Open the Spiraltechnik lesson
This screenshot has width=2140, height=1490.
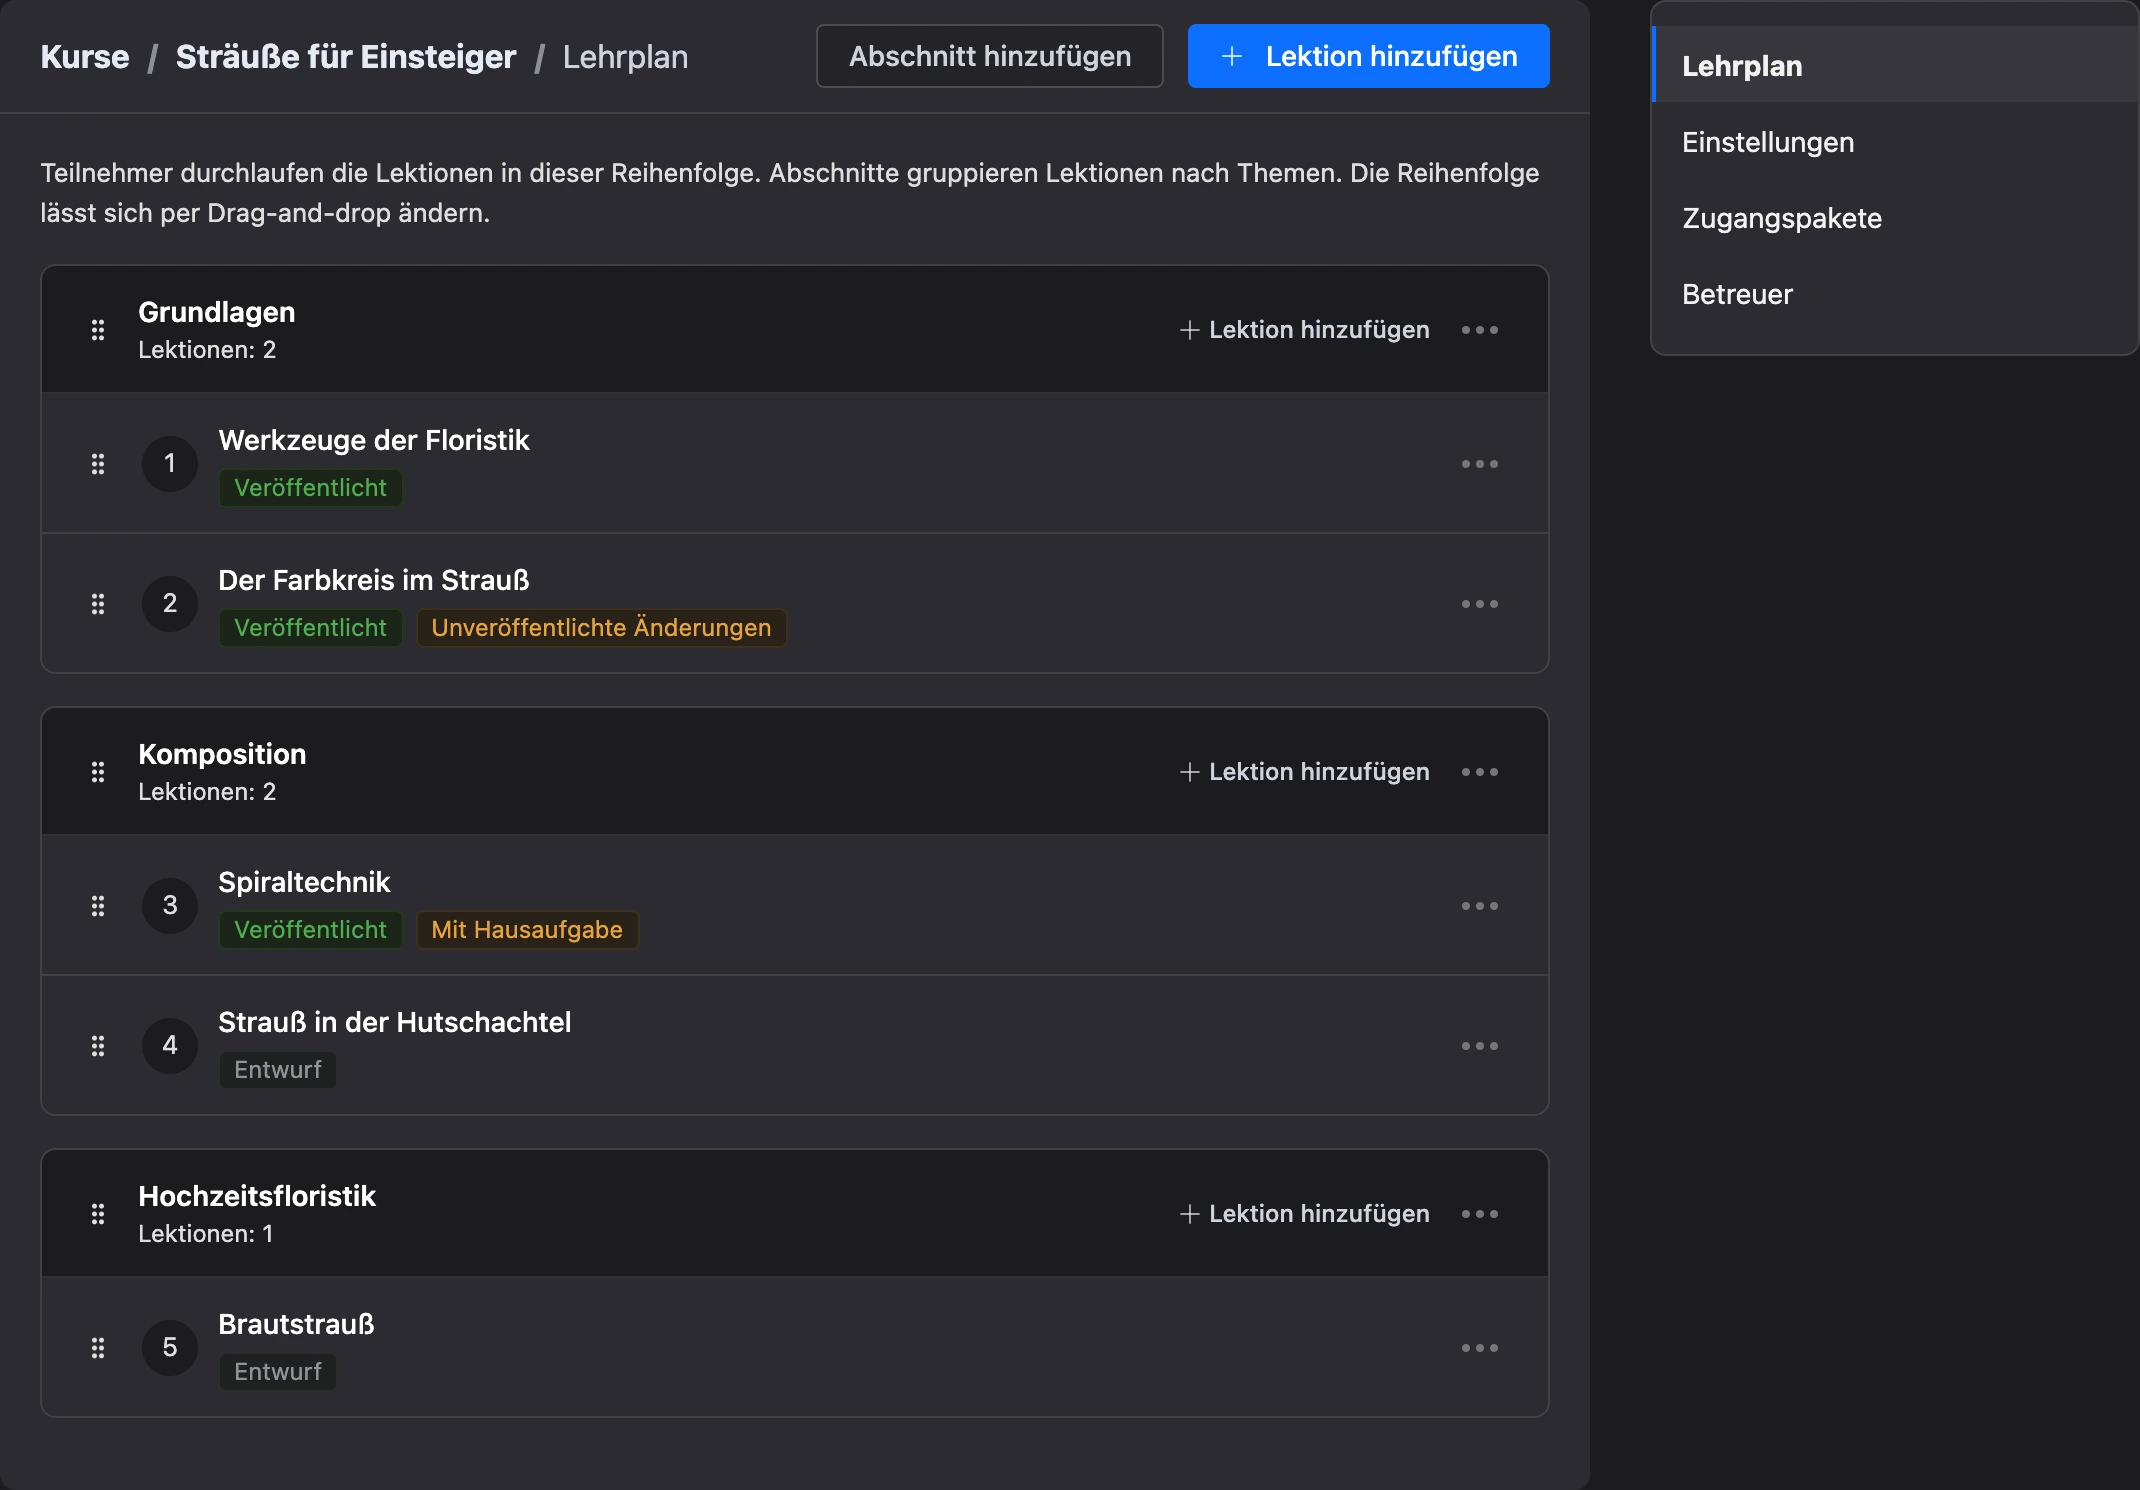(304, 882)
